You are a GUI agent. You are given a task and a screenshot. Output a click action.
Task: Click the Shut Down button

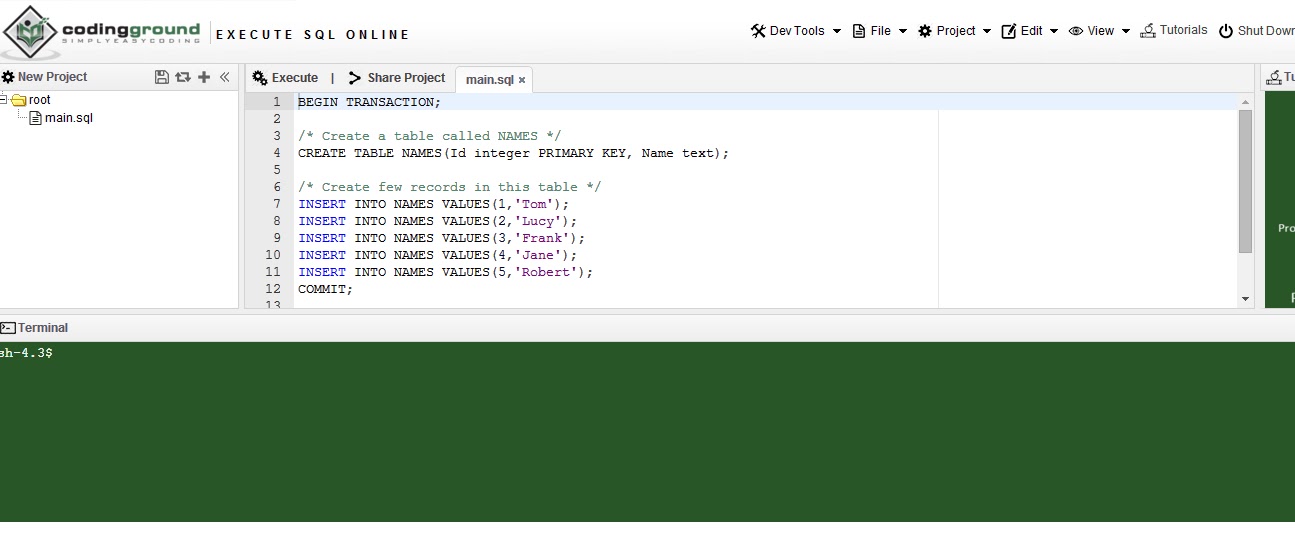[x=1257, y=31]
